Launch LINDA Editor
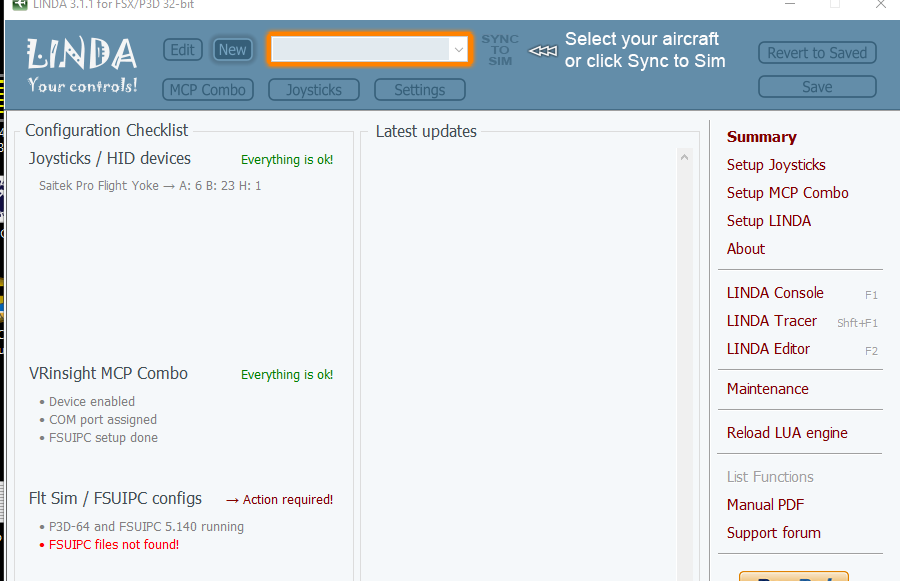Viewport: 900px width, 581px height. pos(768,349)
